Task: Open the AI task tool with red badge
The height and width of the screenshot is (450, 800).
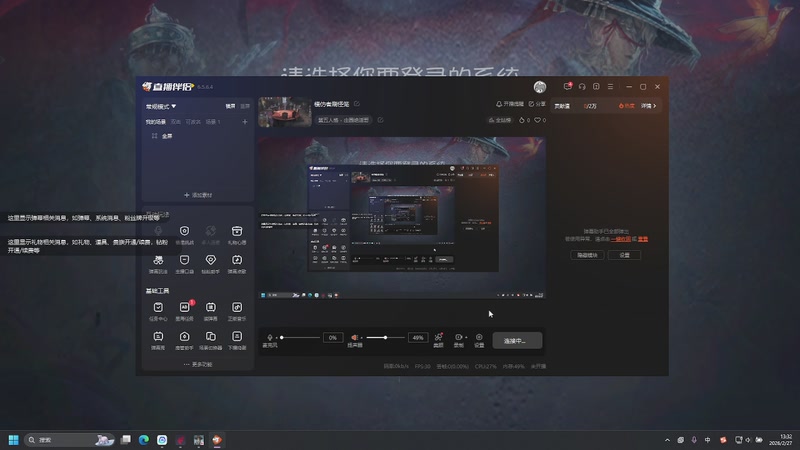Action: coord(185,311)
